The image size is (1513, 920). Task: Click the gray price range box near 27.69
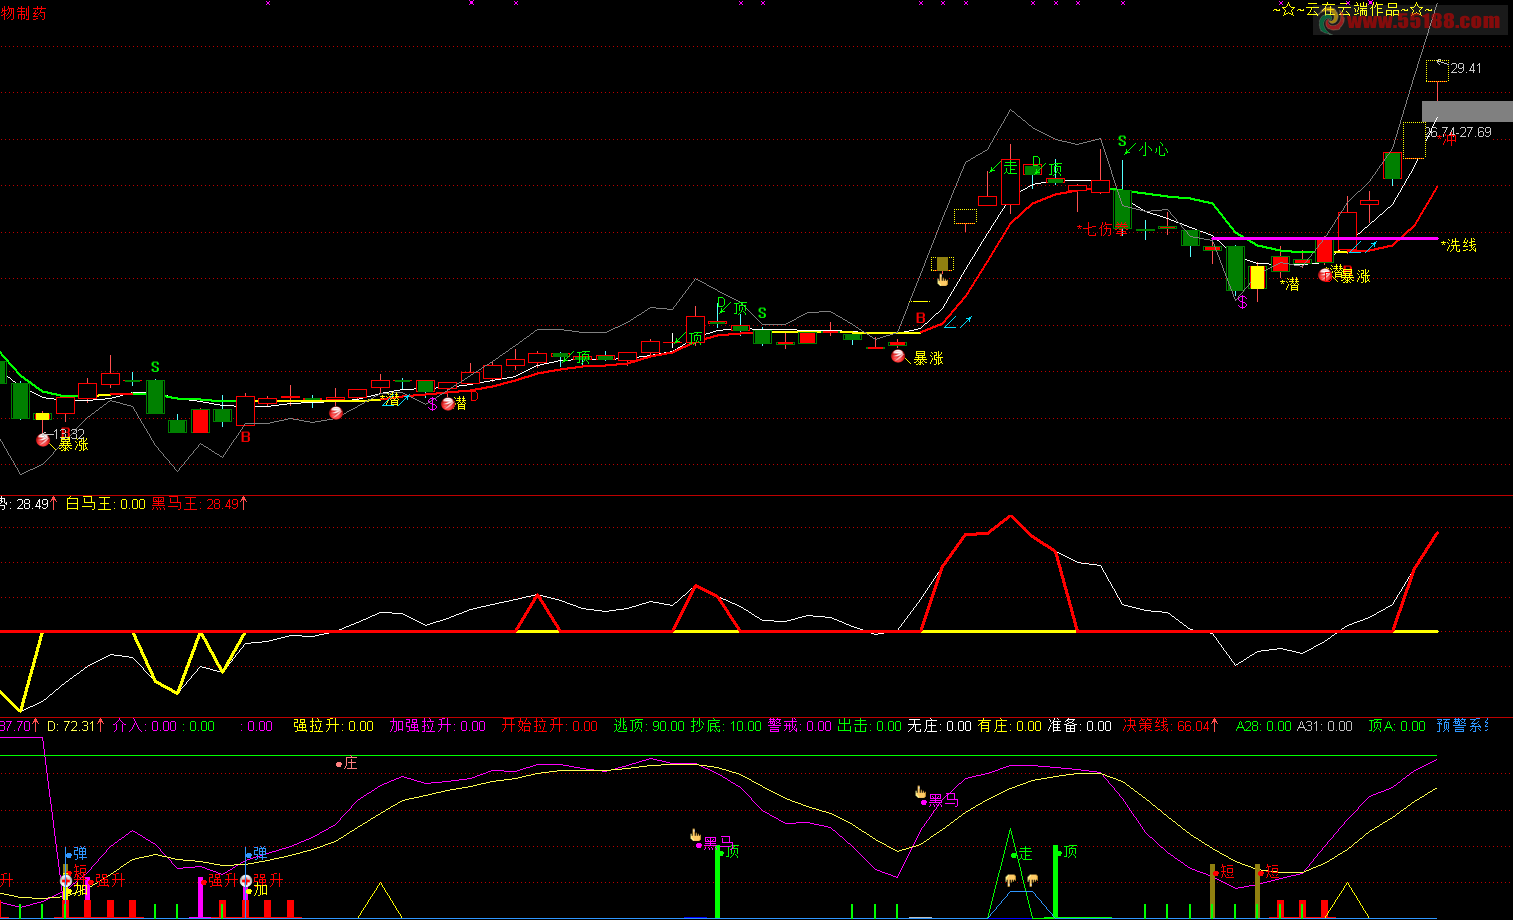tap(1467, 111)
